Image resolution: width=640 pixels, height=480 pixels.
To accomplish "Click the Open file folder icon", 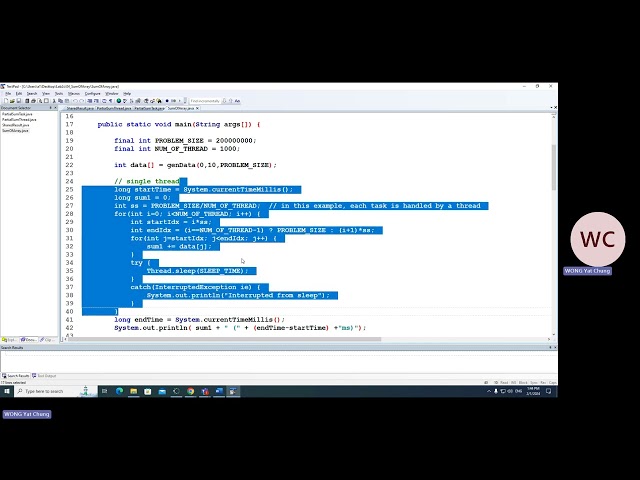I will 12,101.
